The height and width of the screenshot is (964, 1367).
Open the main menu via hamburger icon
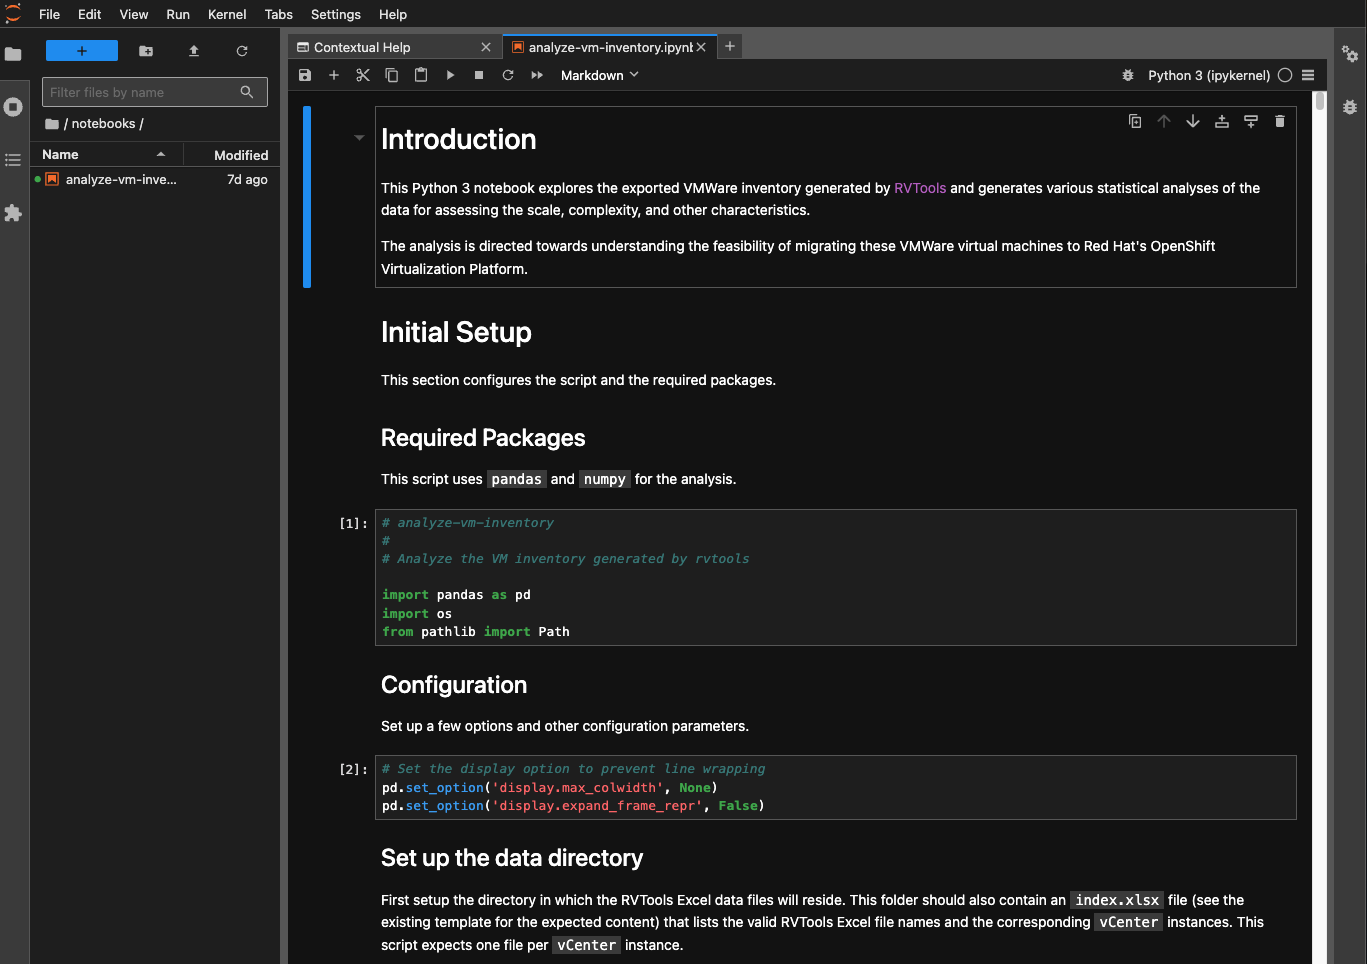click(x=1308, y=75)
